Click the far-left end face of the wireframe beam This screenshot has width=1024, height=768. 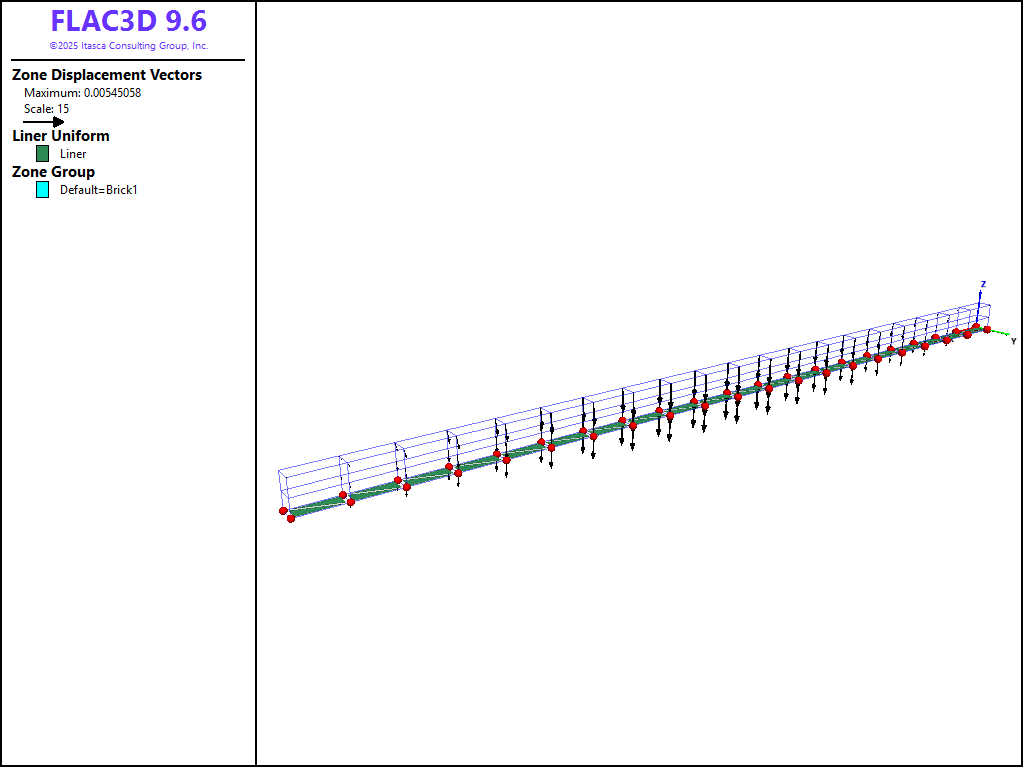283,489
